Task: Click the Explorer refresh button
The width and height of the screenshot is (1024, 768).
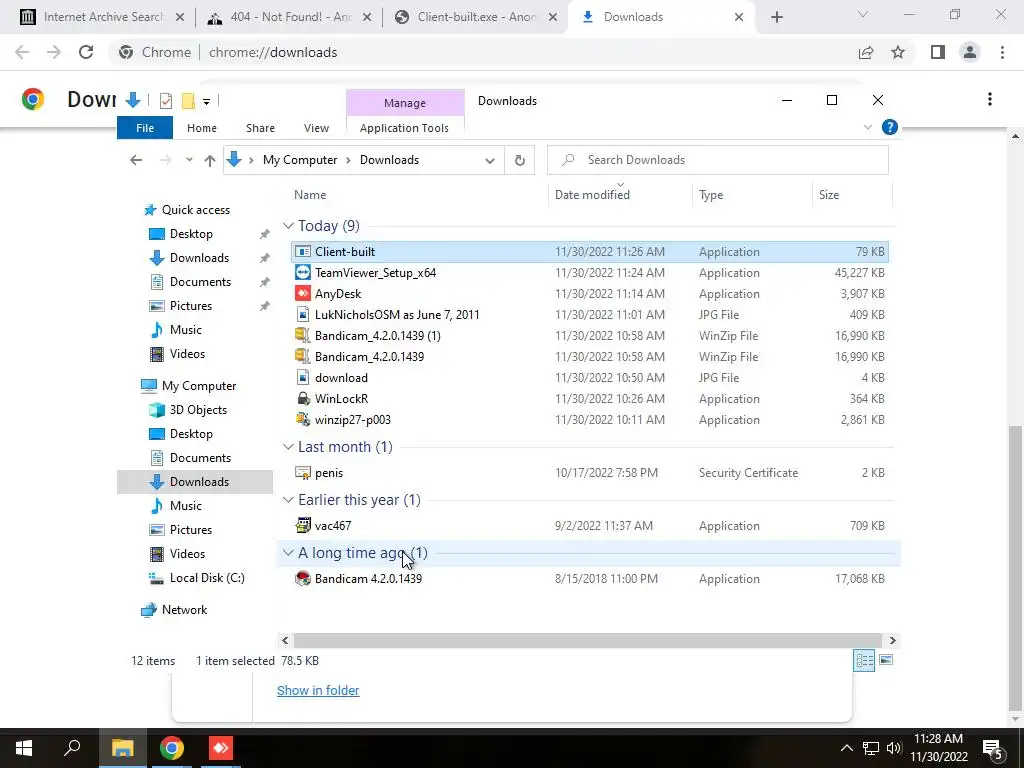Action: (519, 160)
